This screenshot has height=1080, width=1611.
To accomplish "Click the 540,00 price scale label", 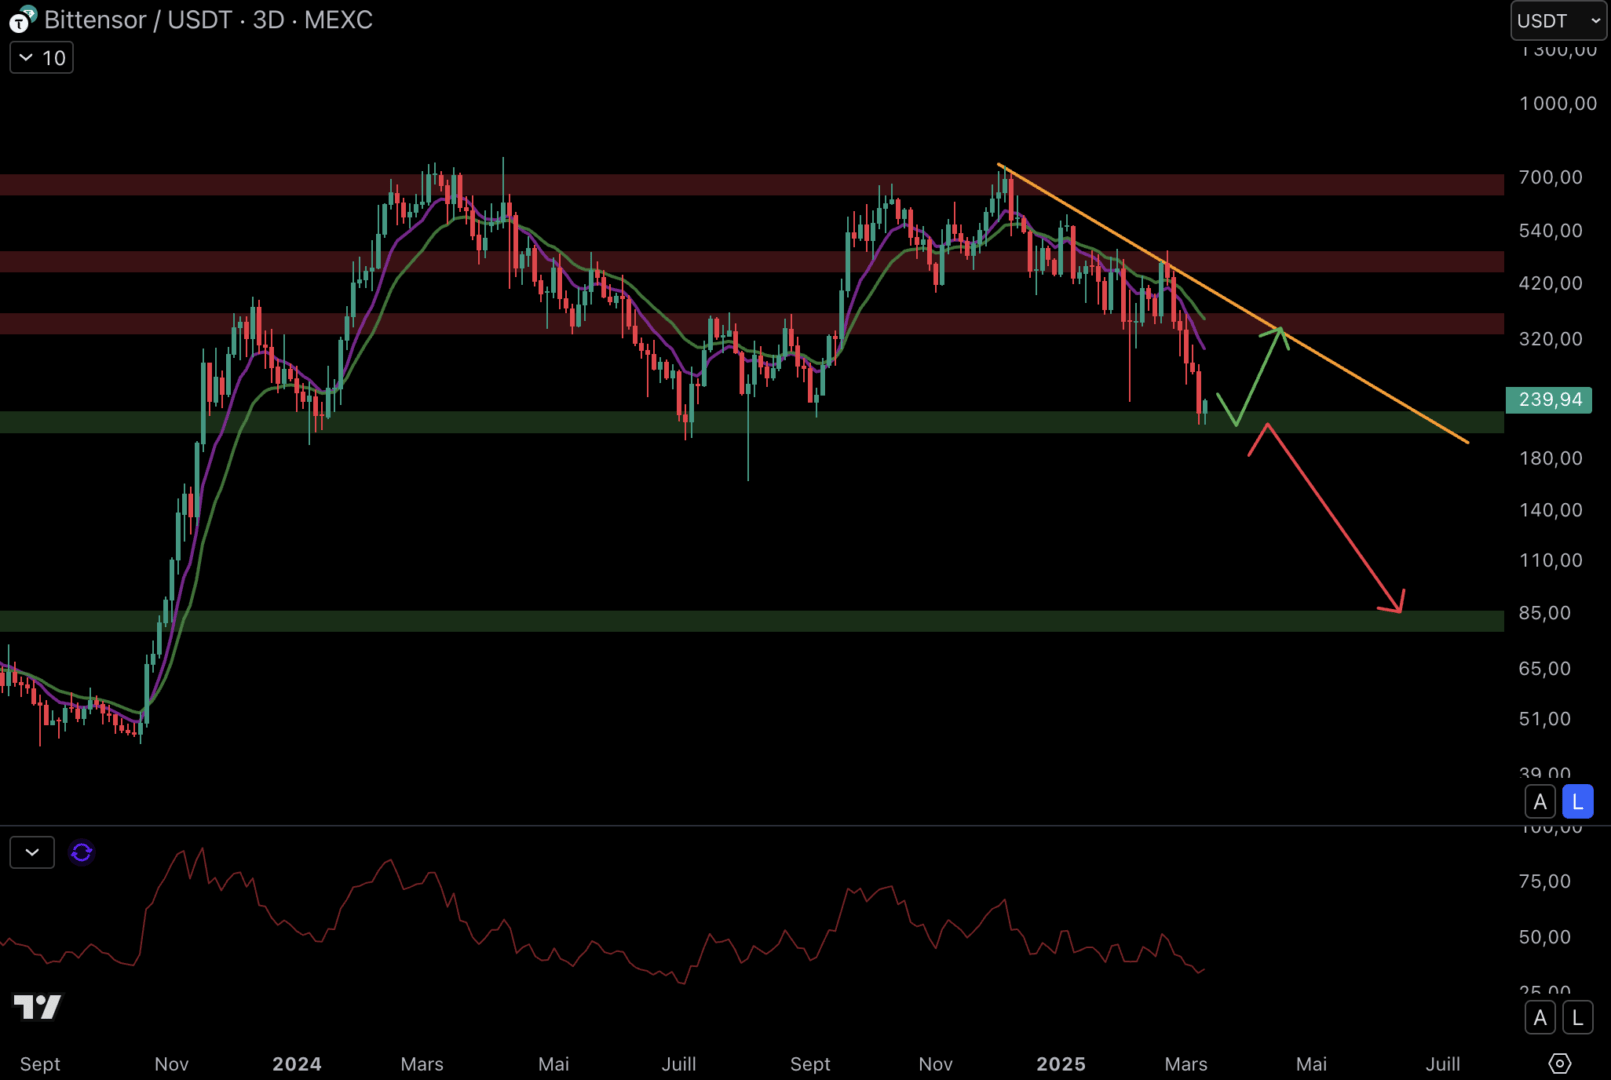I will coord(1551,231).
